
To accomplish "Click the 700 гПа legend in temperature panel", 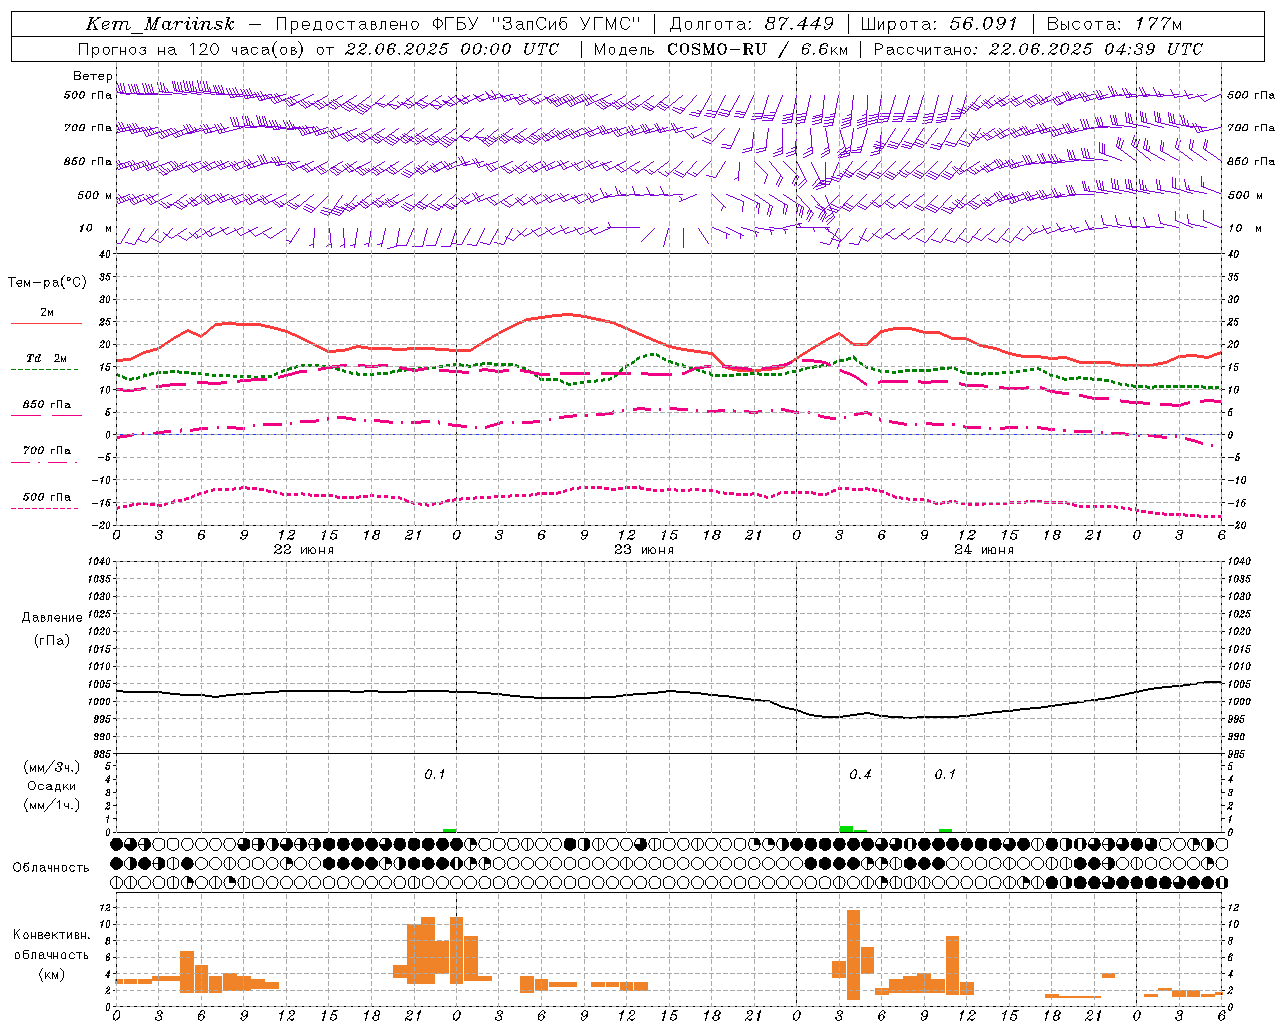I will coord(47,451).
